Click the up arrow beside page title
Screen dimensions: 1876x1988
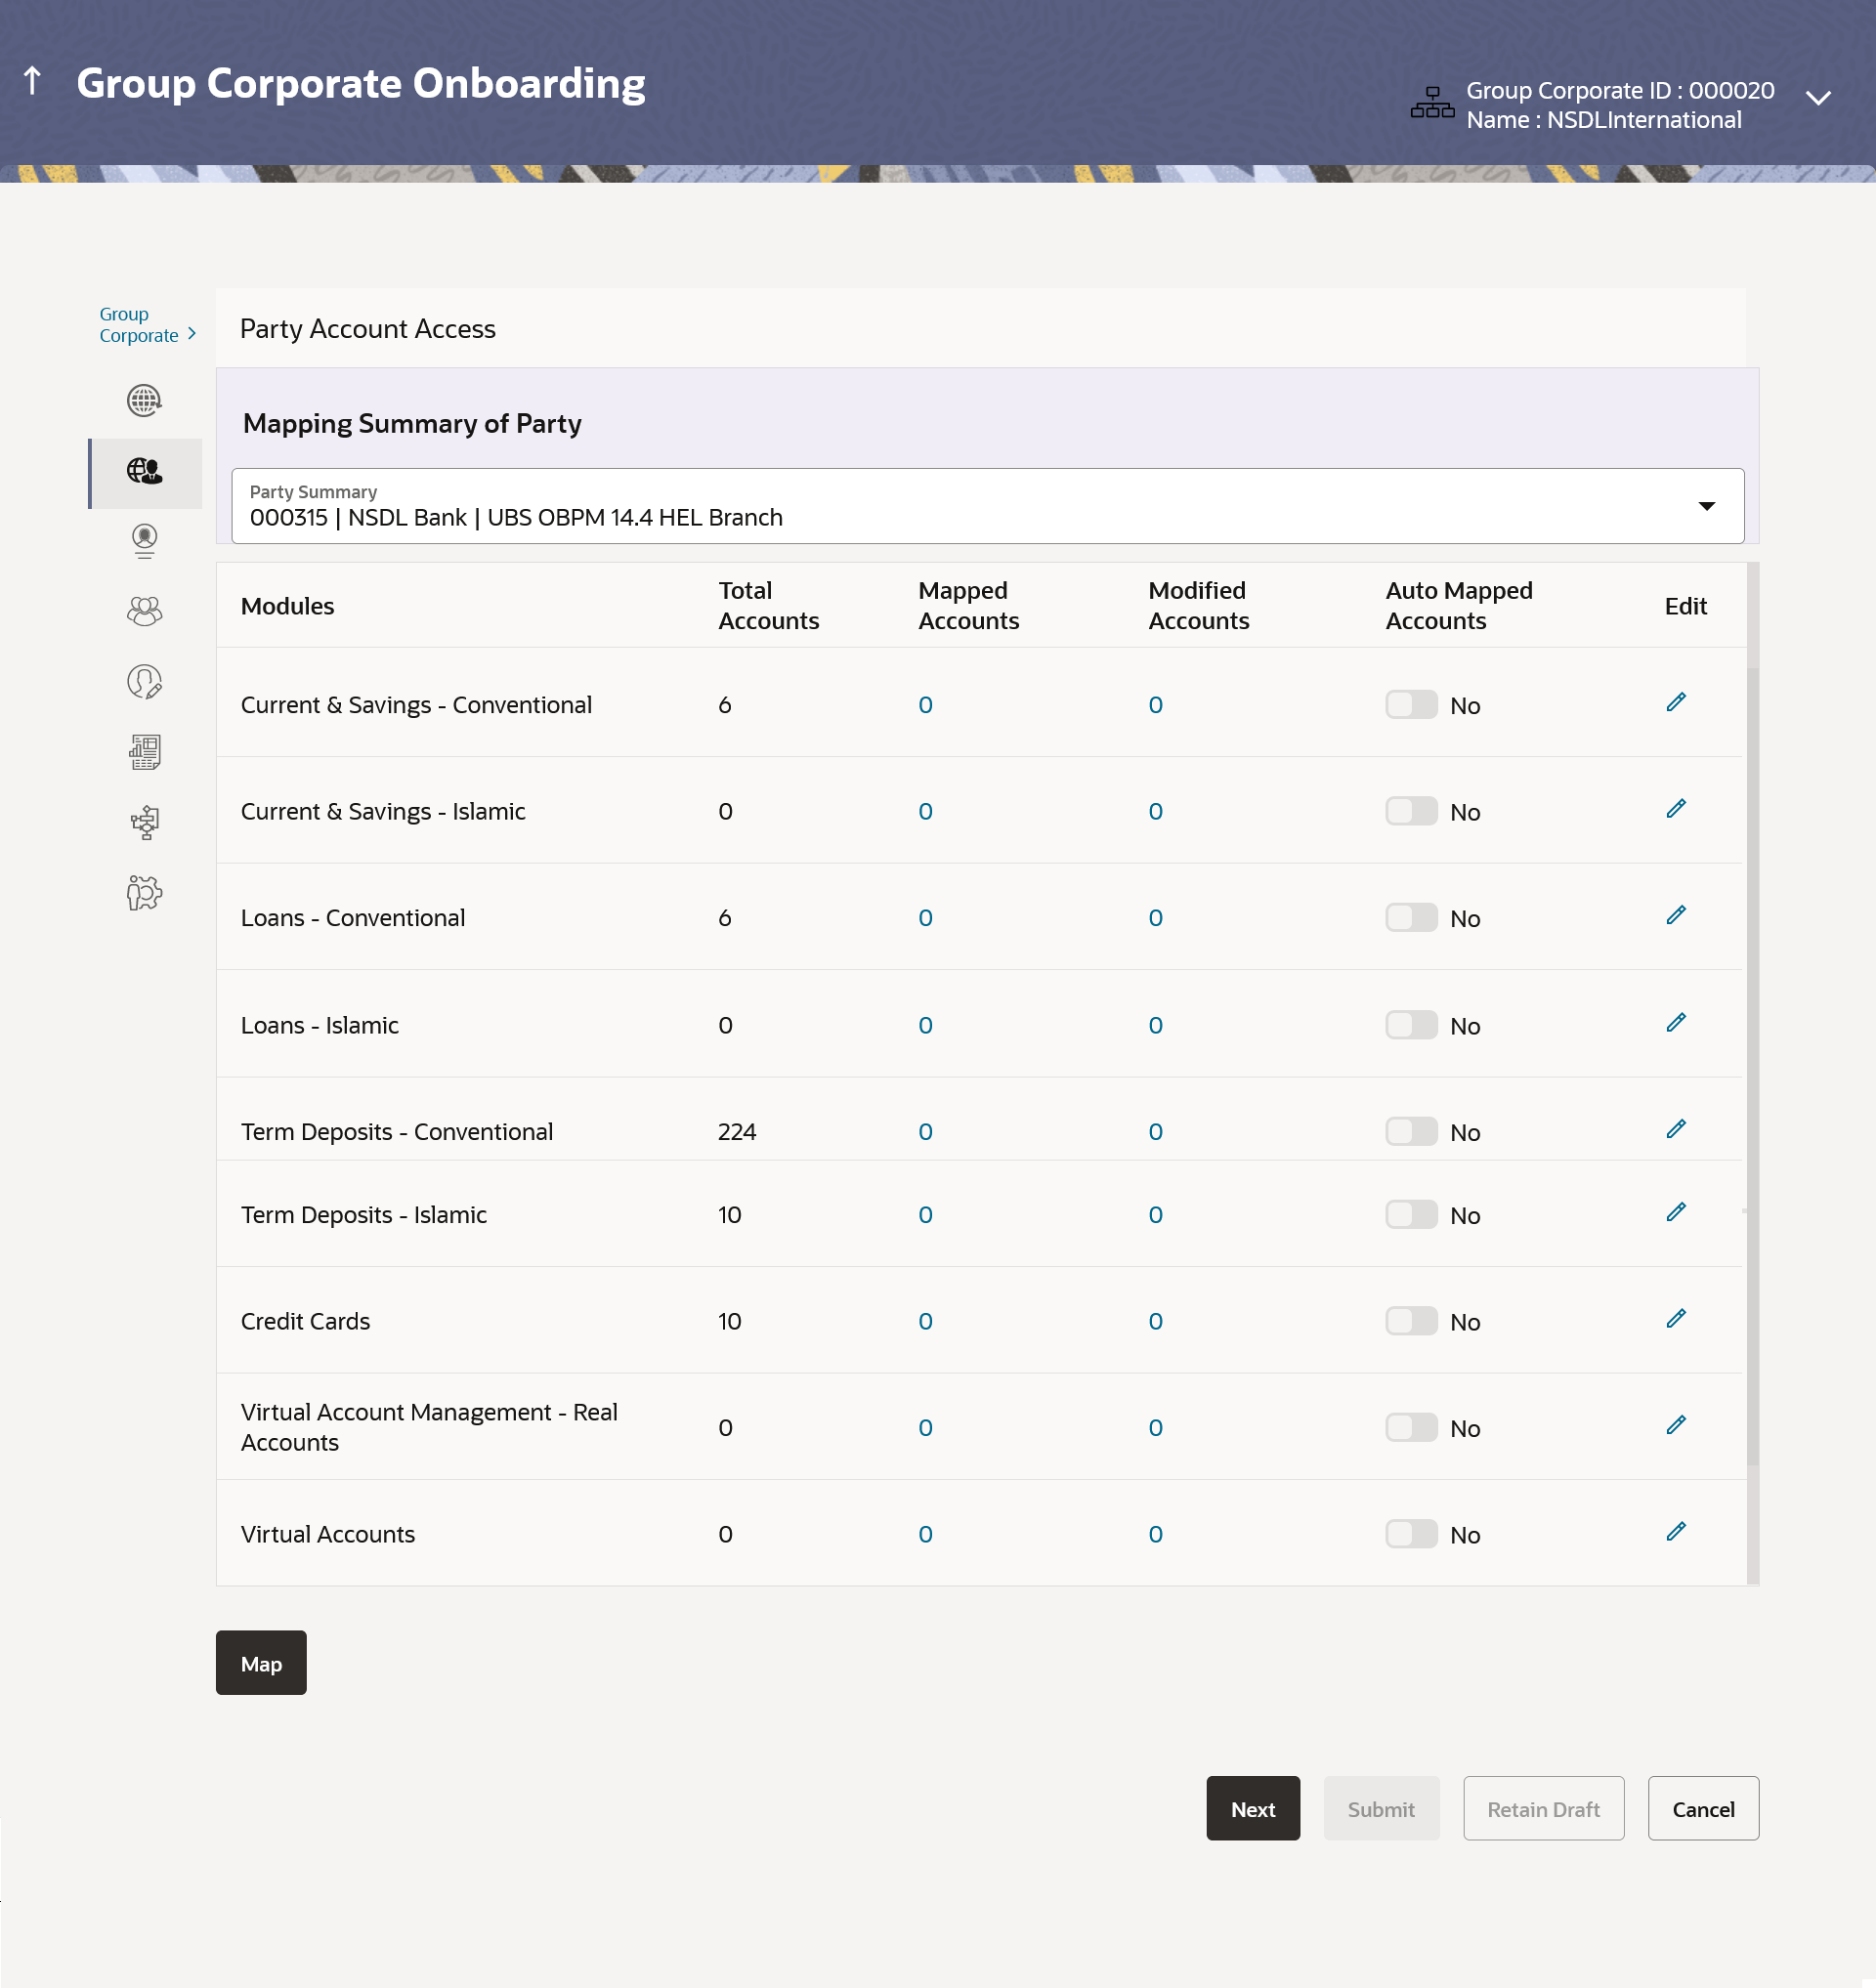pos(32,81)
